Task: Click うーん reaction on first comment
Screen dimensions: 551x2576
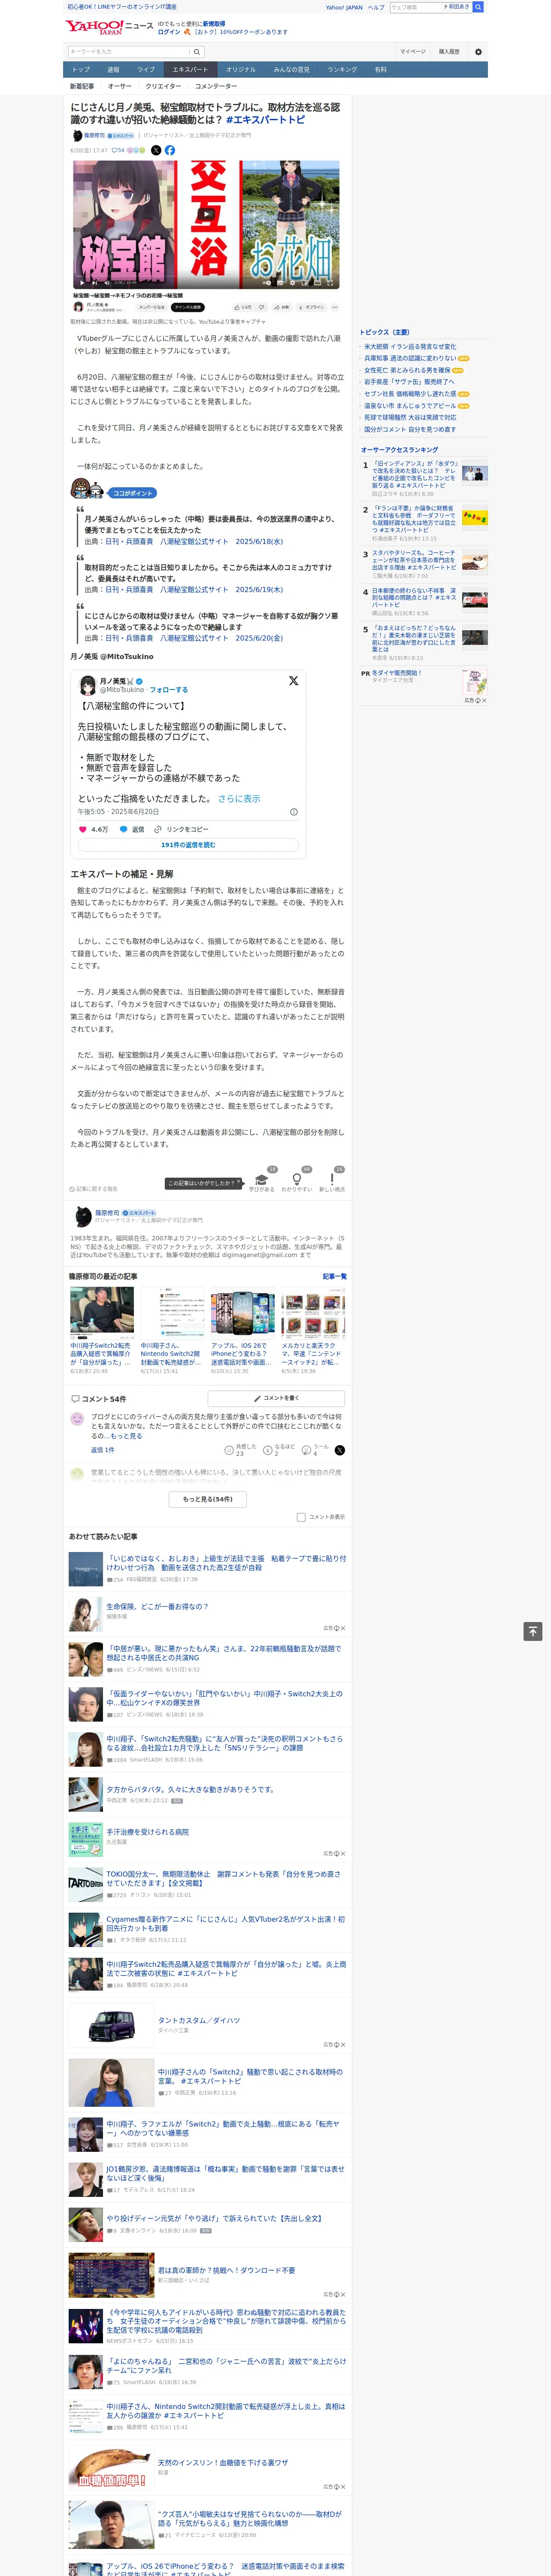Action: pos(315,1450)
